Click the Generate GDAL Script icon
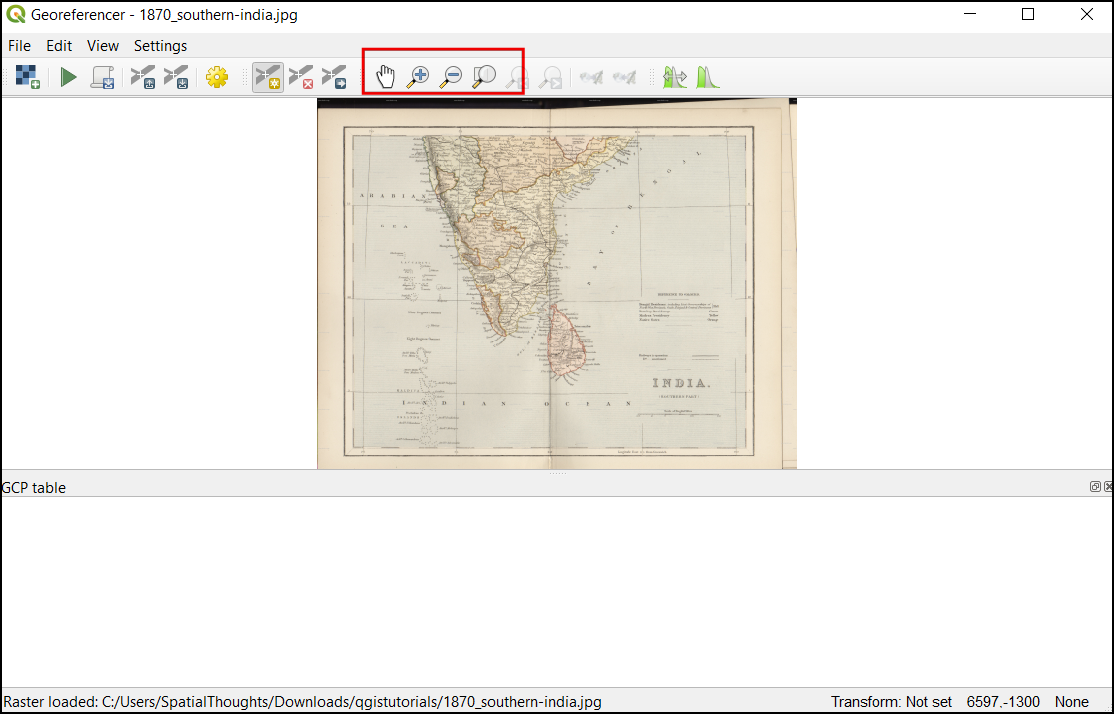The height and width of the screenshot is (714, 1114). point(102,77)
